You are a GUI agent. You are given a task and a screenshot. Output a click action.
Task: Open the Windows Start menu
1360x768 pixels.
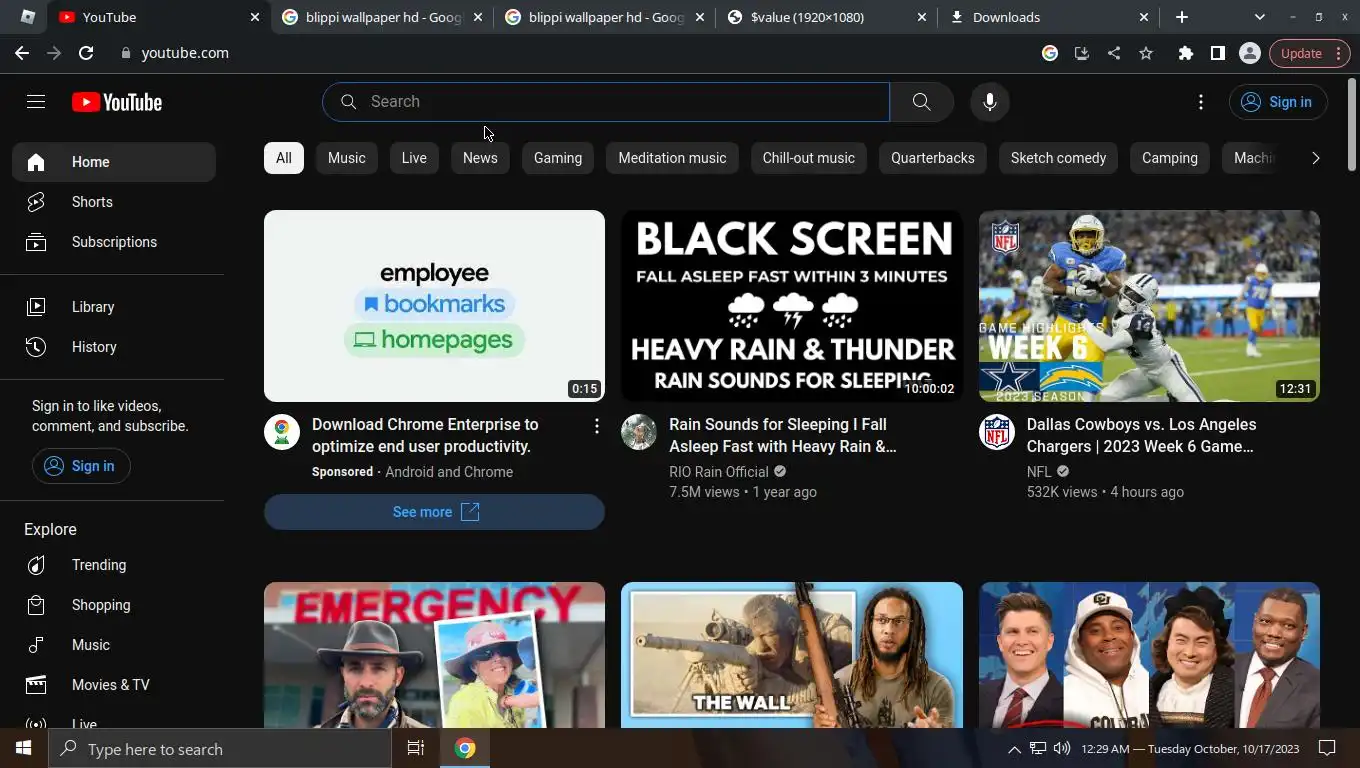pos(24,748)
